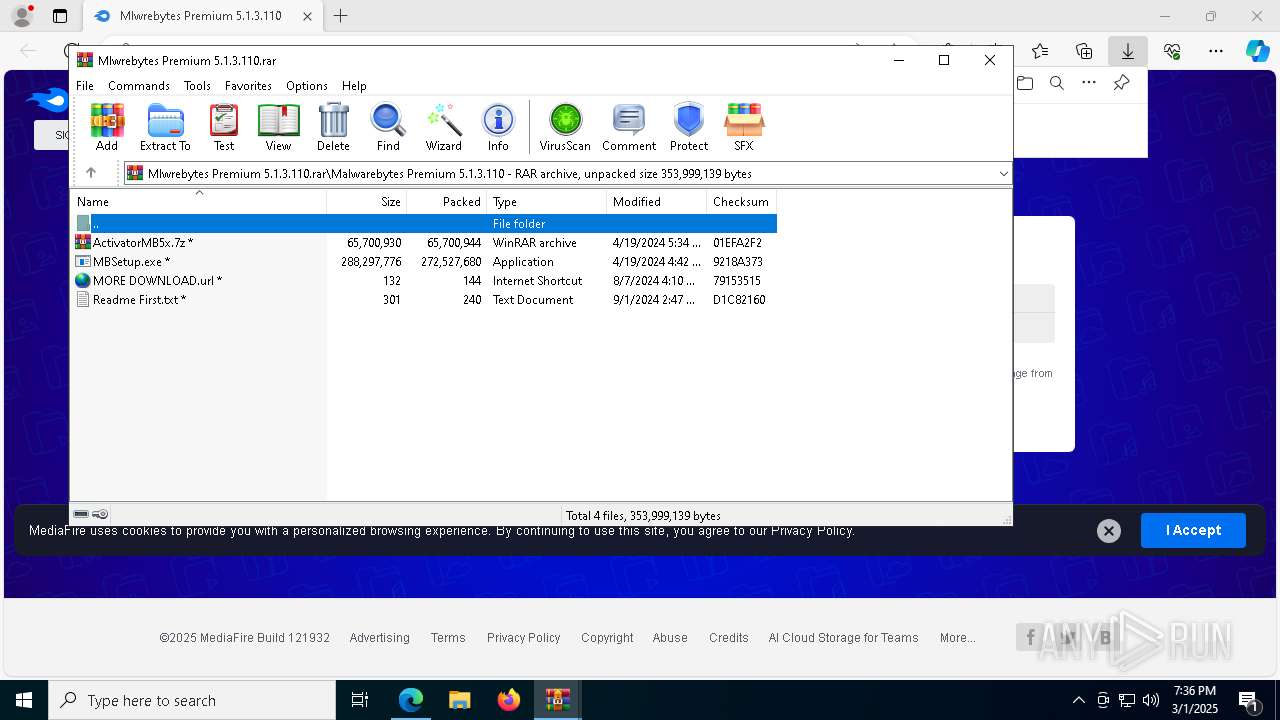Sort by the Type column header
This screenshot has width=1280, height=720.
(x=547, y=202)
